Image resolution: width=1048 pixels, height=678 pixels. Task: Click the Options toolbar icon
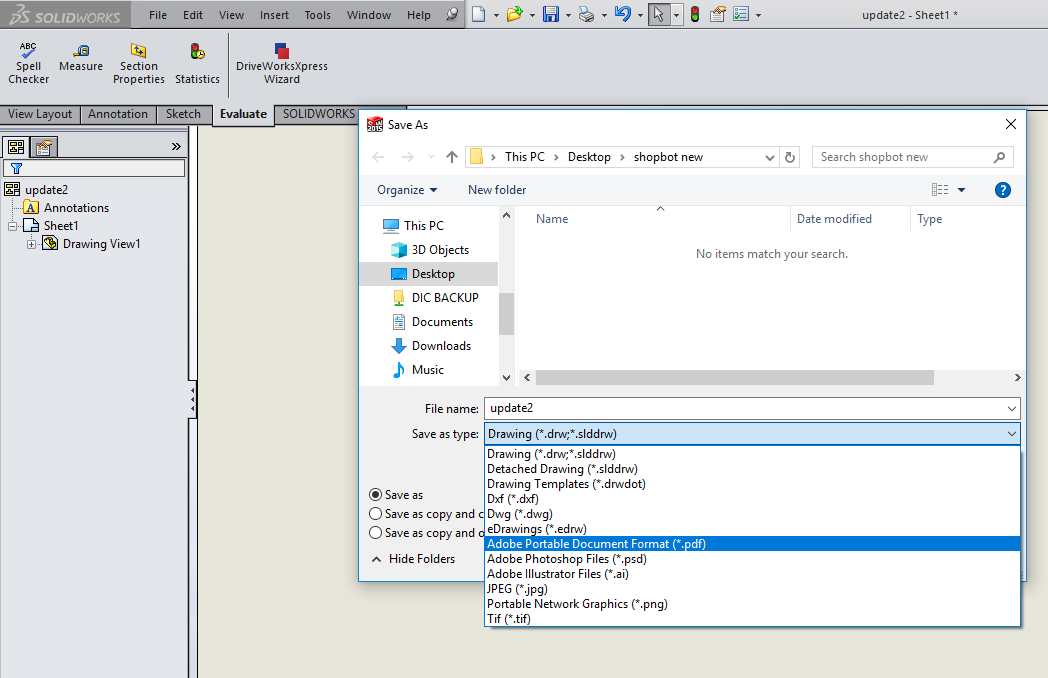[741, 14]
